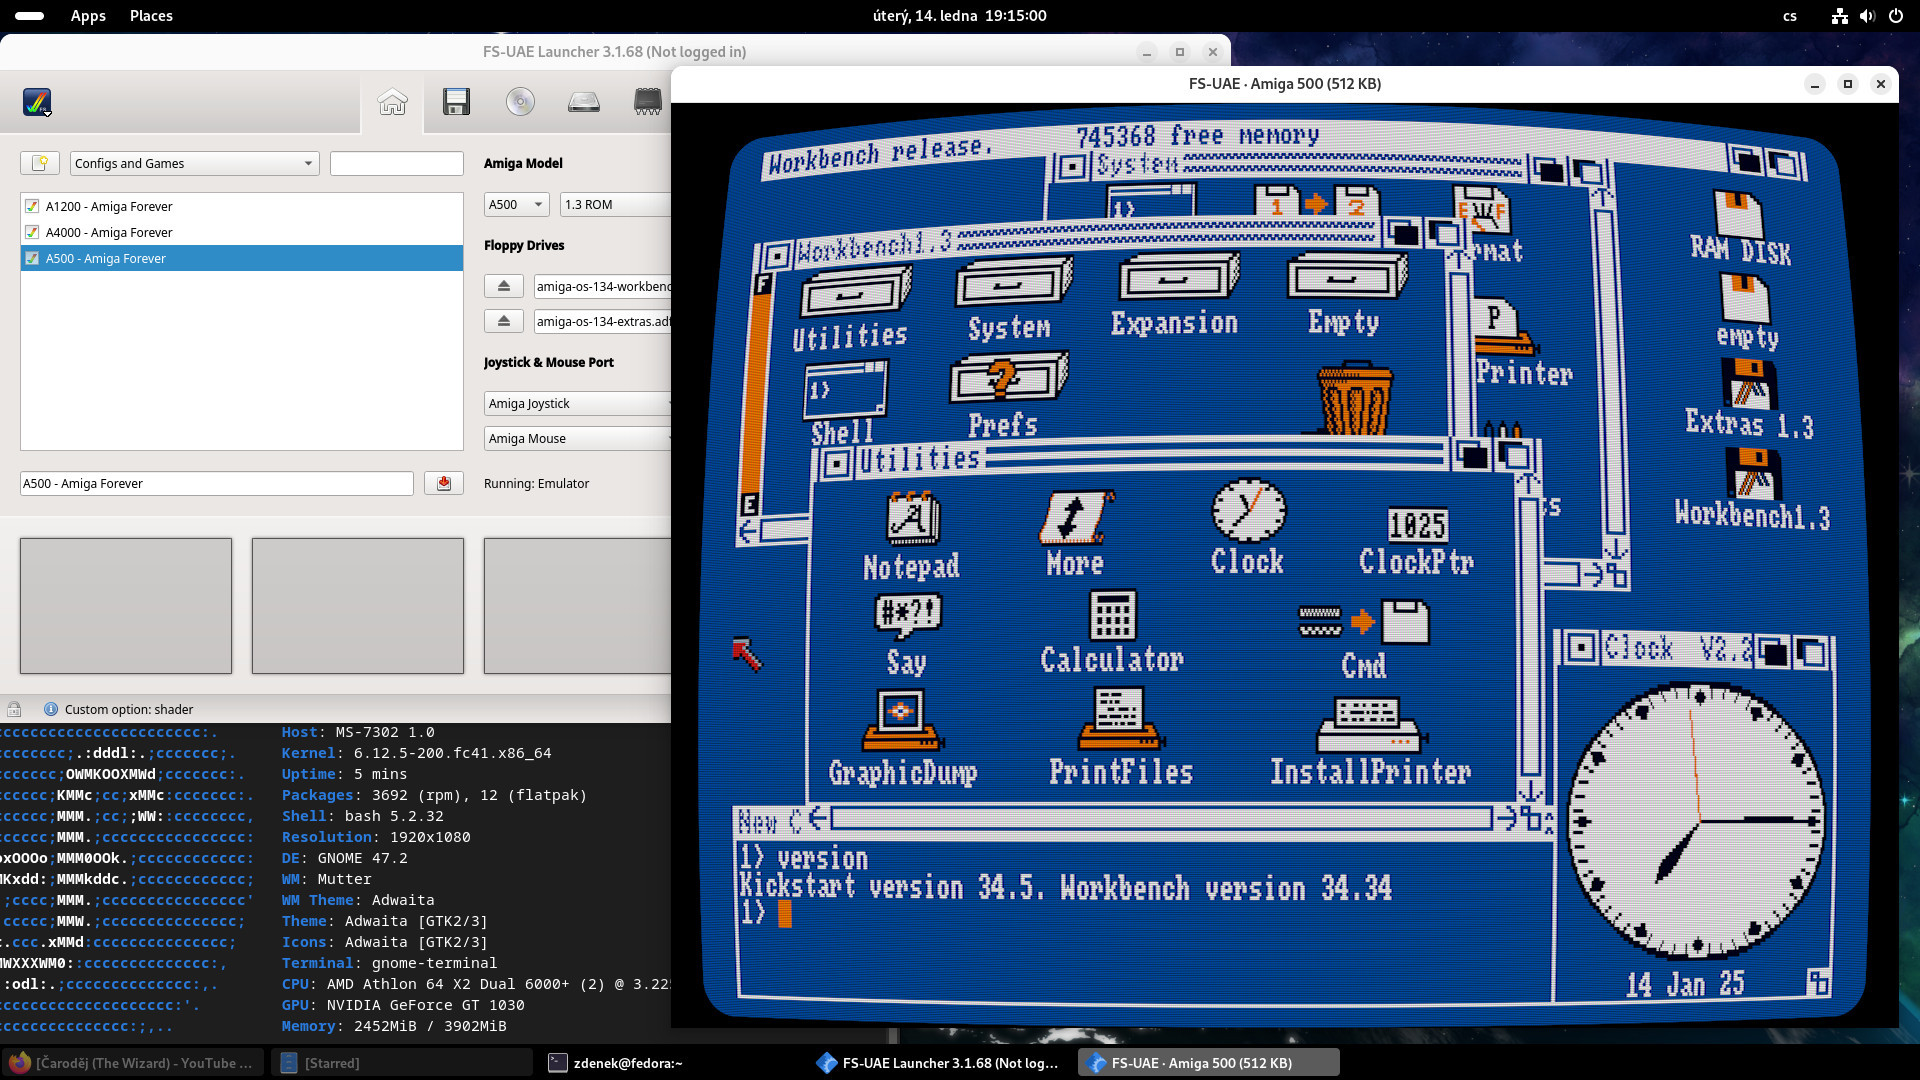Switch to the launcher home tab
Image resolution: width=1920 pixels, height=1080 pixels.
point(392,101)
